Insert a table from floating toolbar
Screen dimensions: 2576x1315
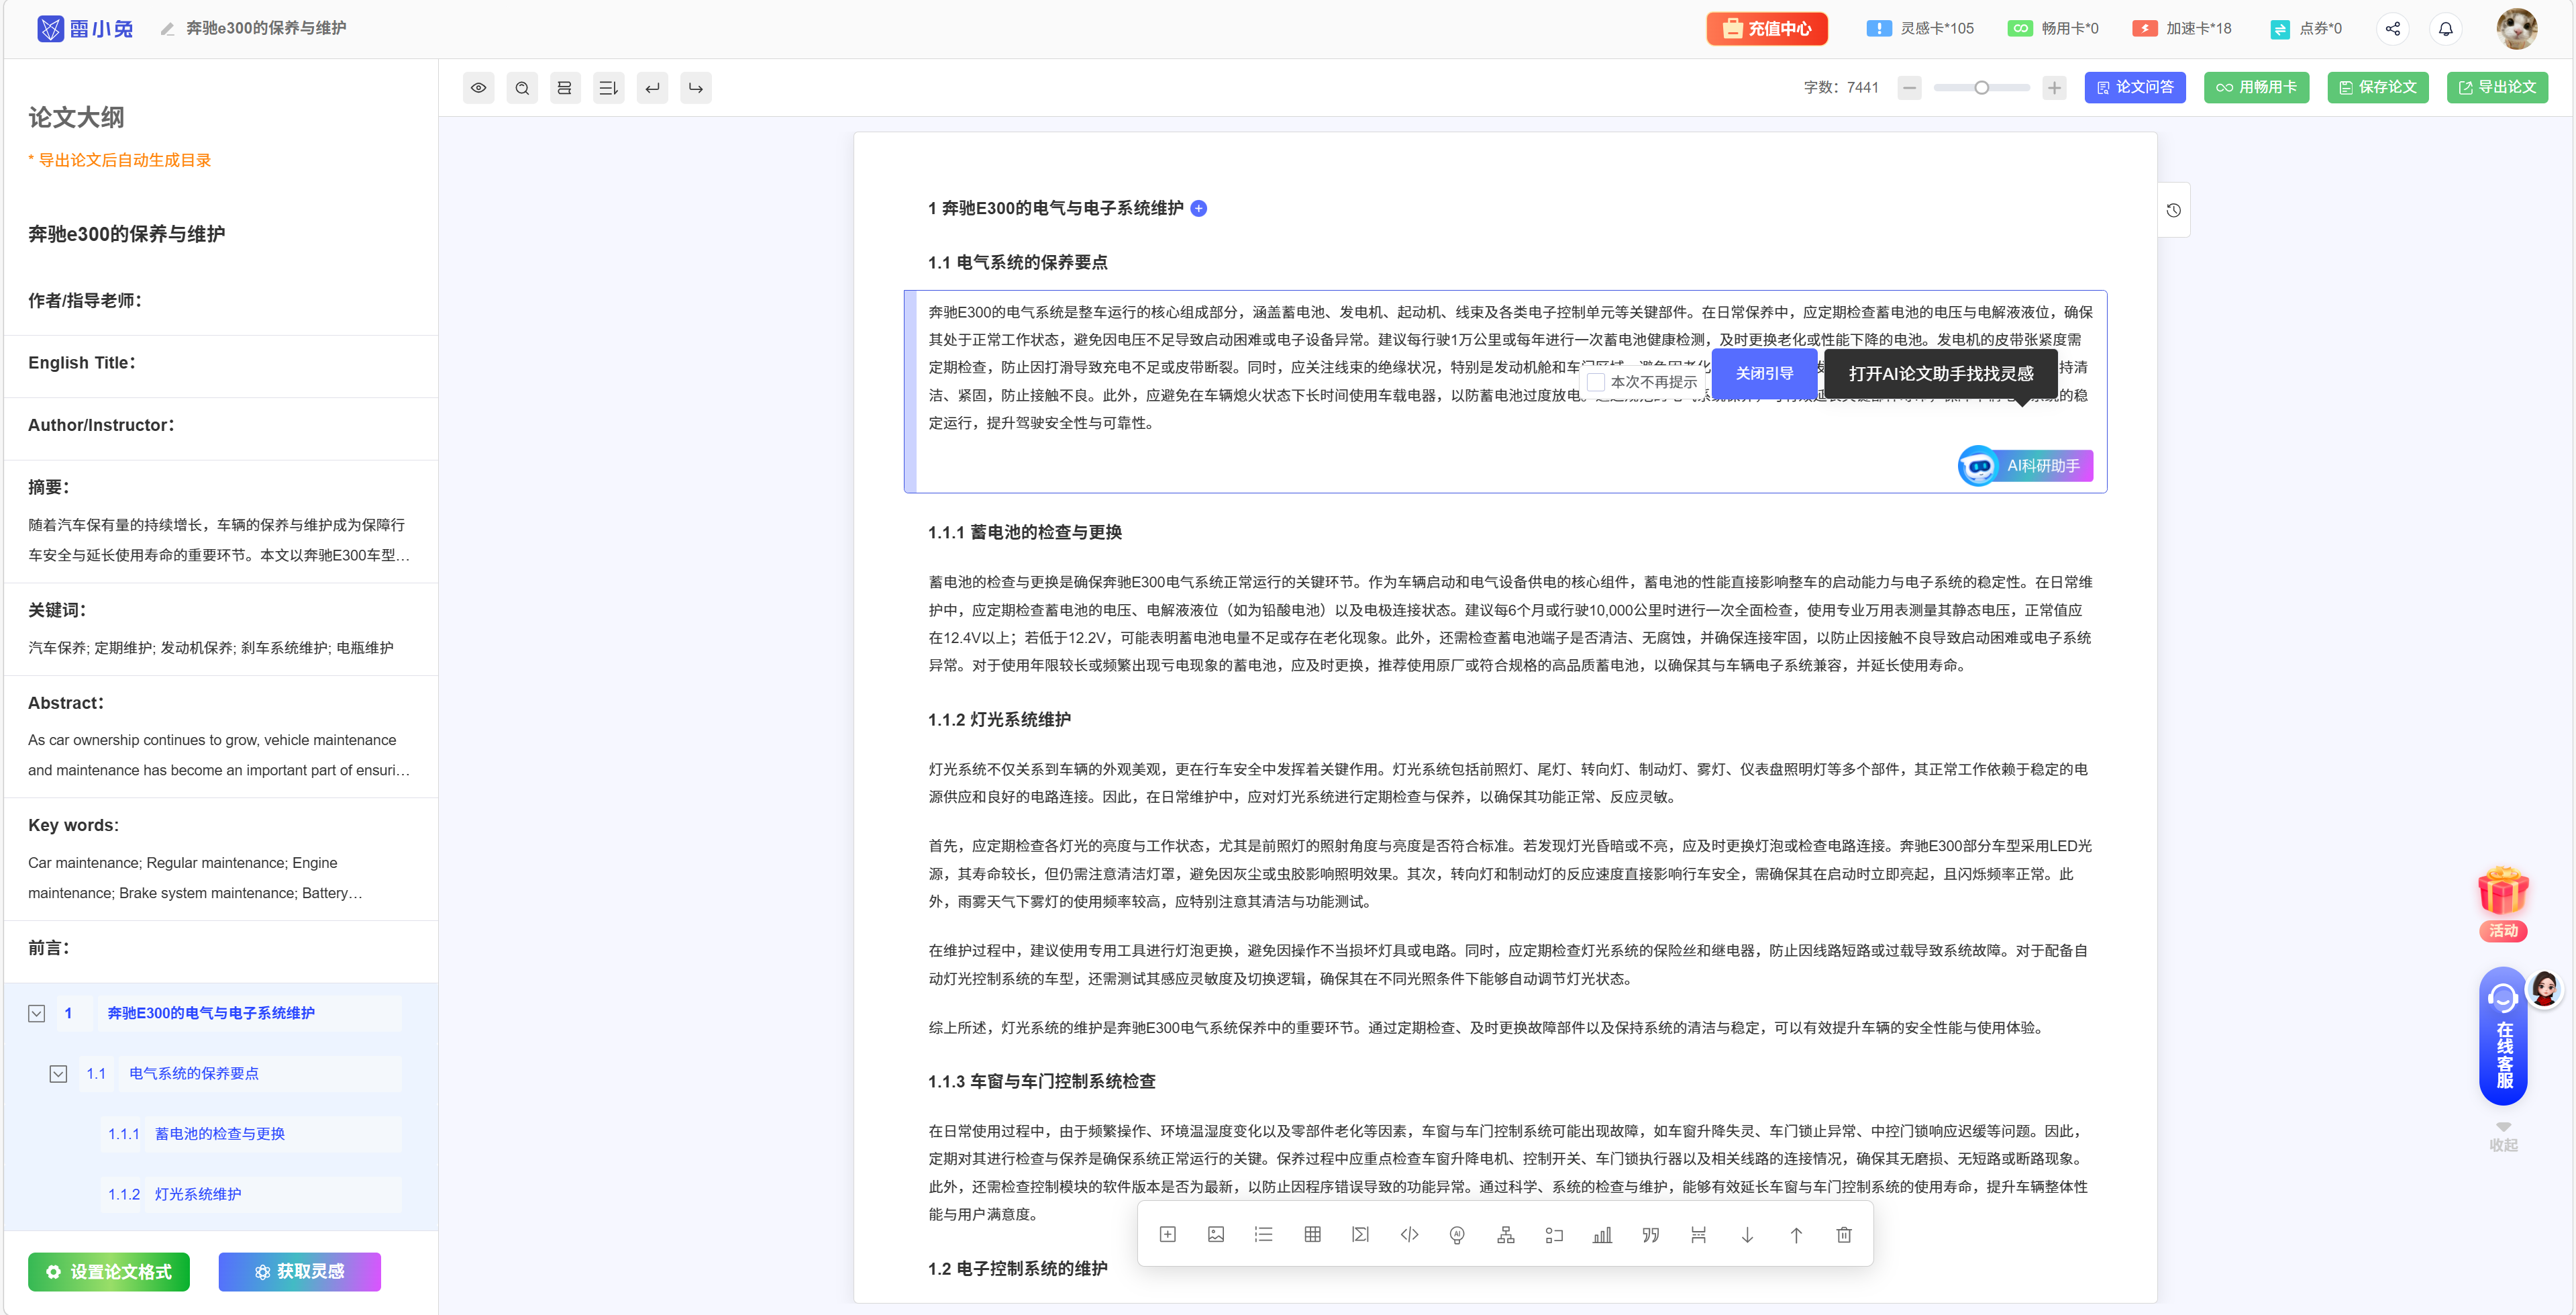point(1312,1235)
